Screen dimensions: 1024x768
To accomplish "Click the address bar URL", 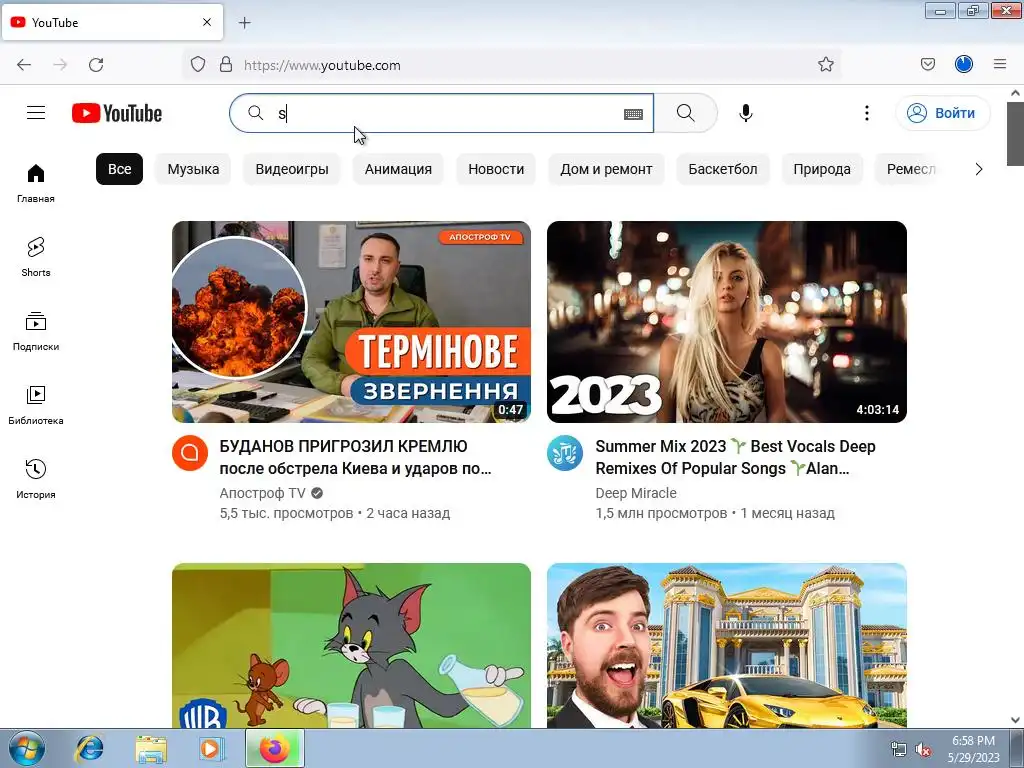I will 322,65.
